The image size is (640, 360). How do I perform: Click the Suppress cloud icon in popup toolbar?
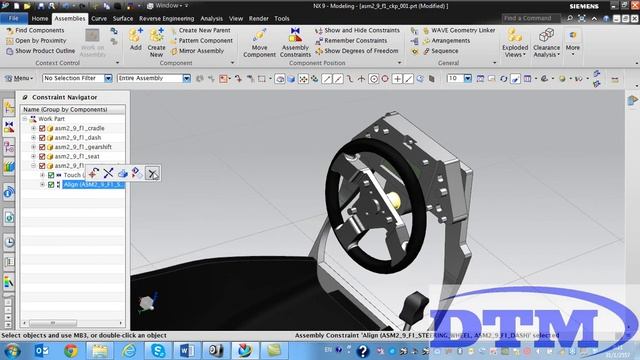coord(122,173)
